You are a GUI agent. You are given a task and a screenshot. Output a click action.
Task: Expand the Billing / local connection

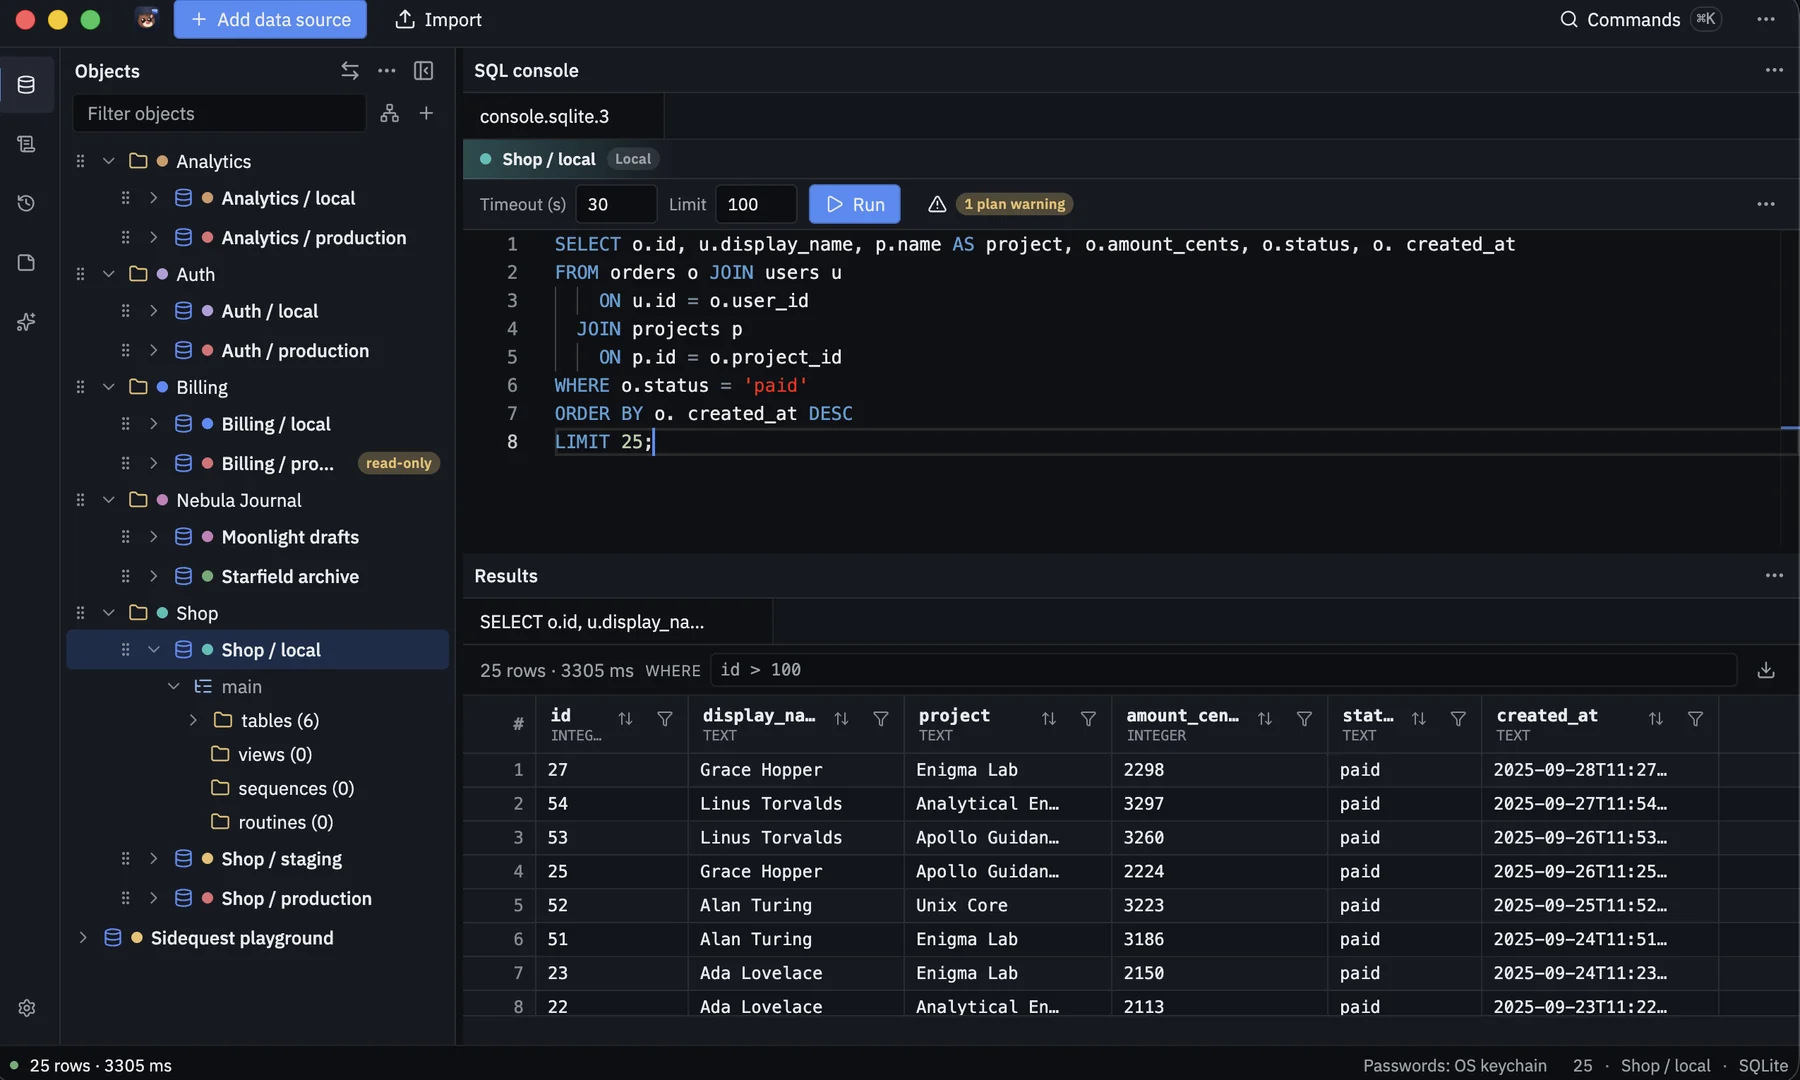pos(154,424)
